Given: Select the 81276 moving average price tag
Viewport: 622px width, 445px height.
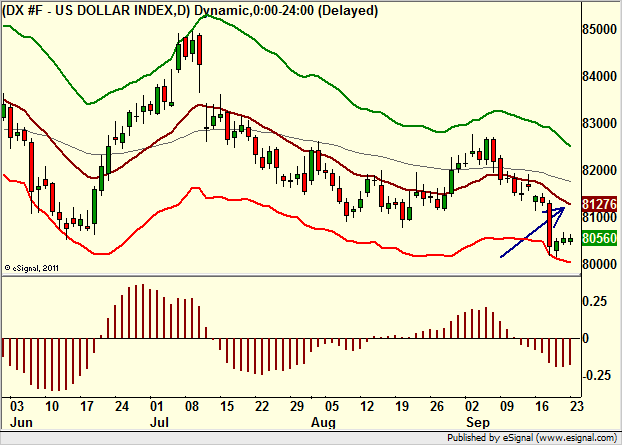Looking at the screenshot, I should tap(599, 204).
